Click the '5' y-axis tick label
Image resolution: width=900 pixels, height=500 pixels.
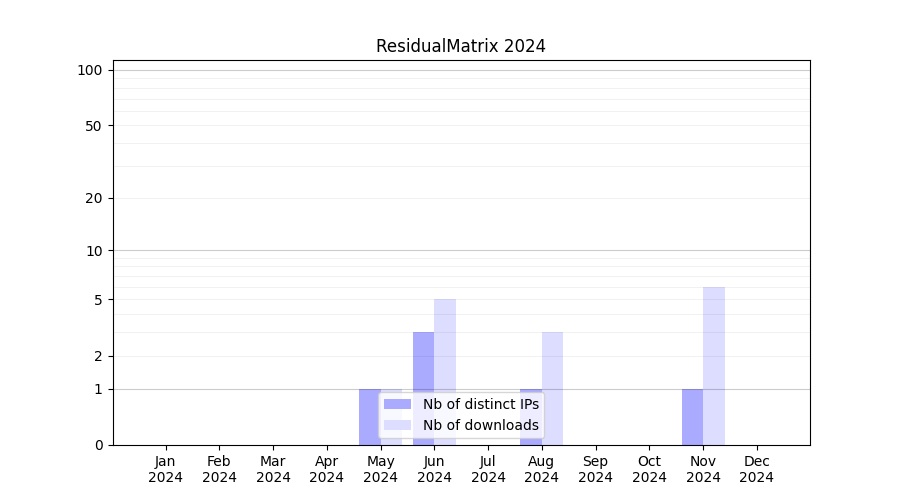coord(98,300)
